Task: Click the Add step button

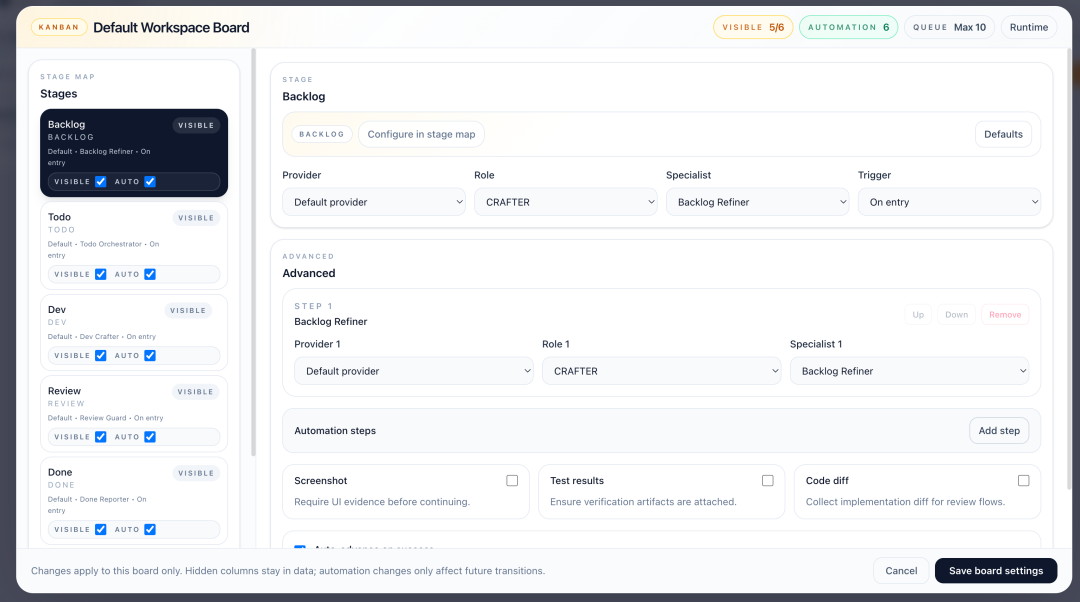Action: pyautogui.click(x=999, y=430)
